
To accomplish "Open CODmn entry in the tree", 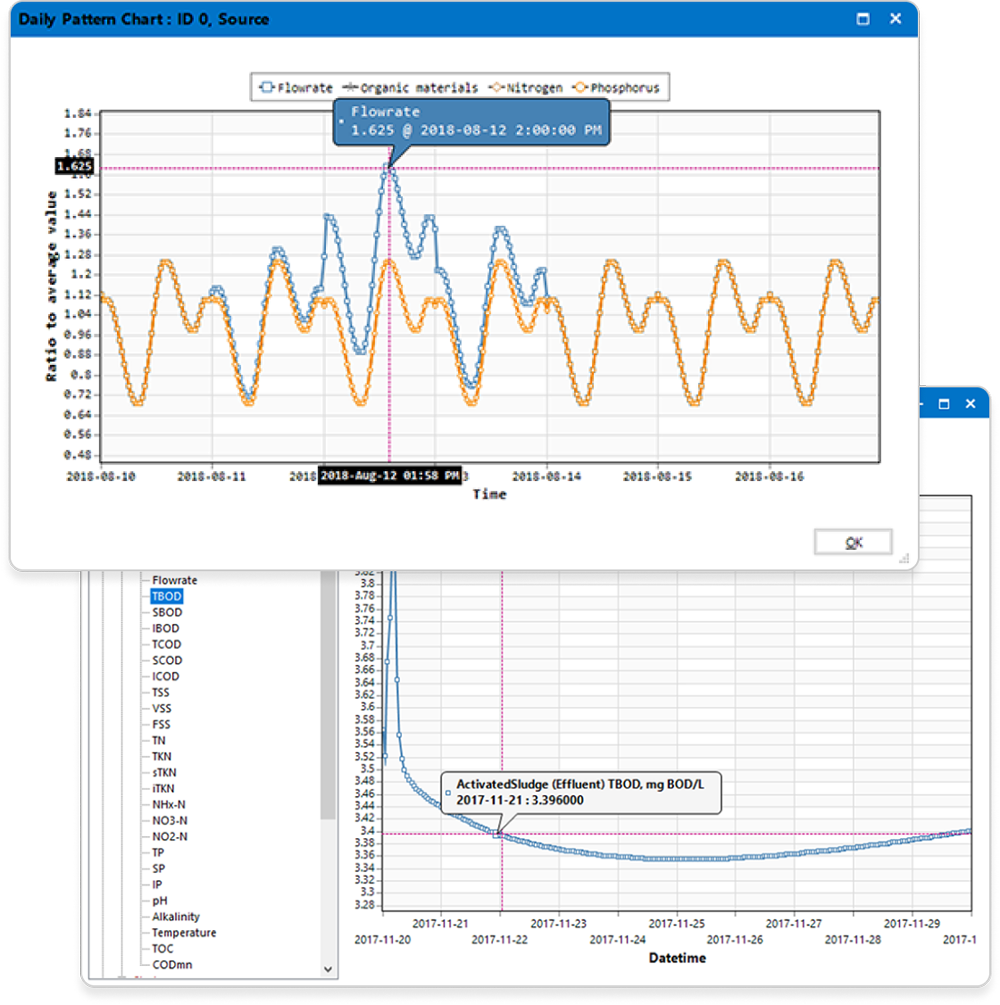I will coord(172,964).
